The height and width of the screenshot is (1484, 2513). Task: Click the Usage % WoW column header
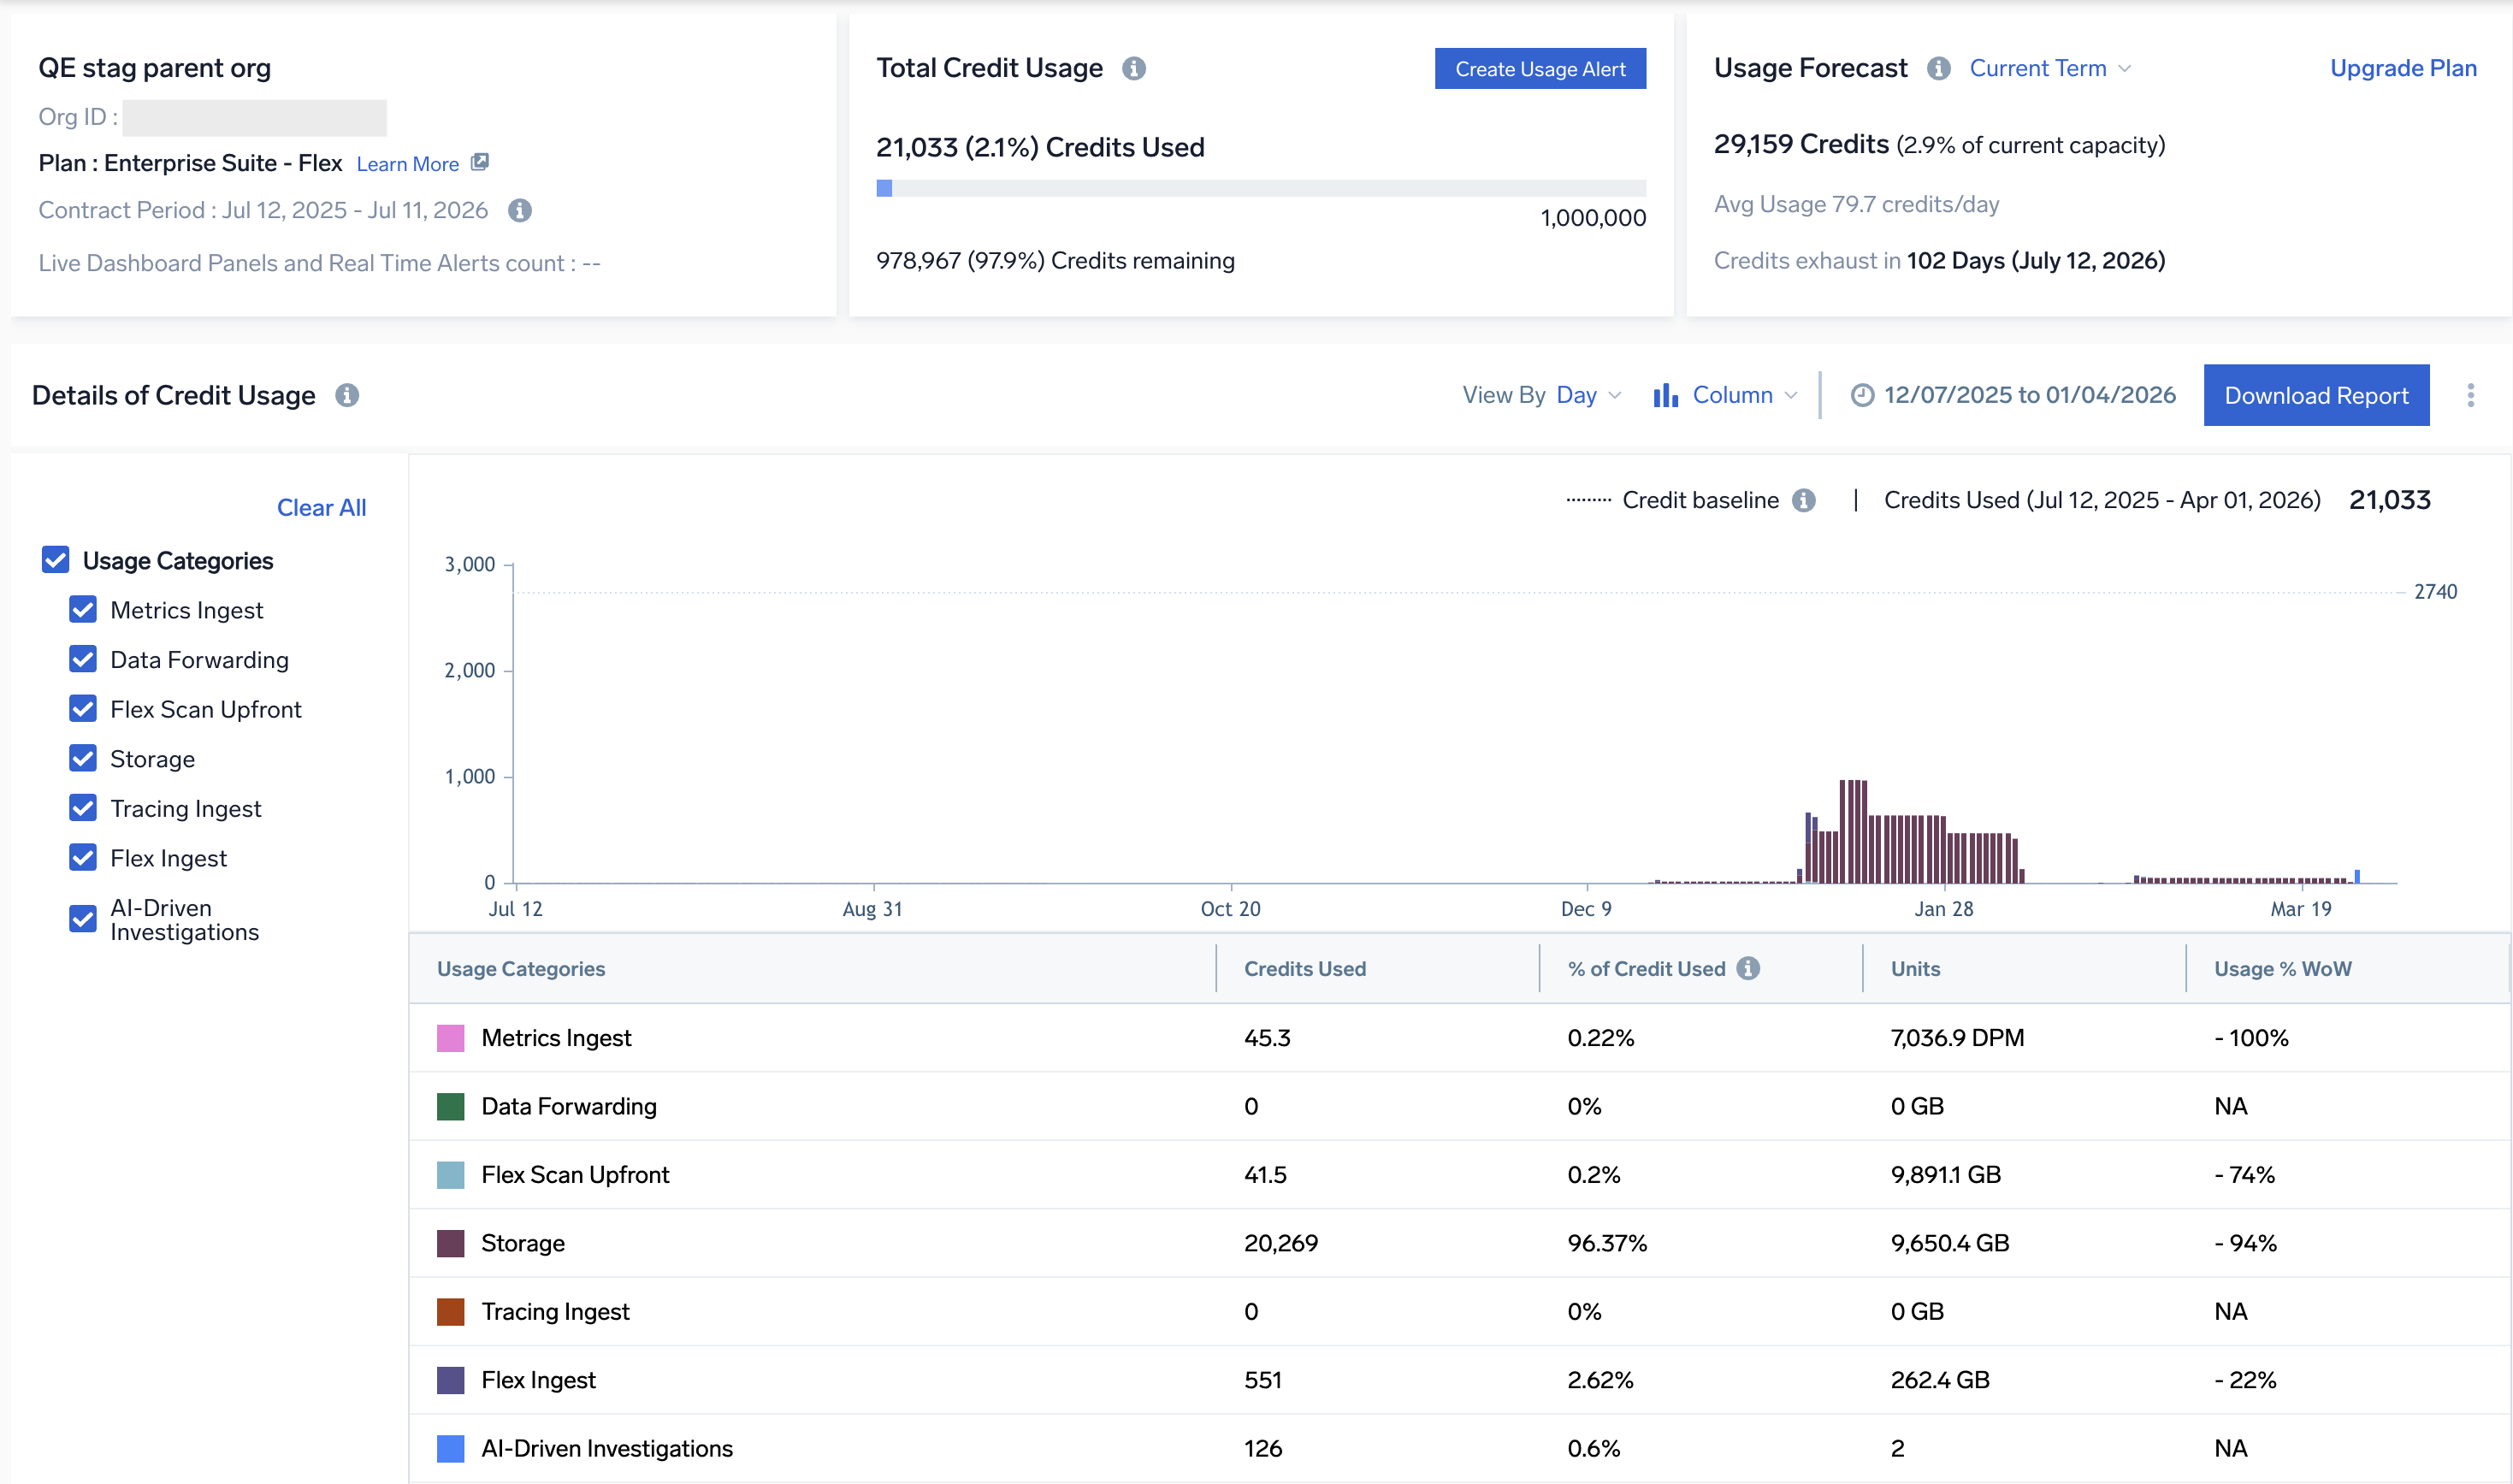(x=2281, y=968)
